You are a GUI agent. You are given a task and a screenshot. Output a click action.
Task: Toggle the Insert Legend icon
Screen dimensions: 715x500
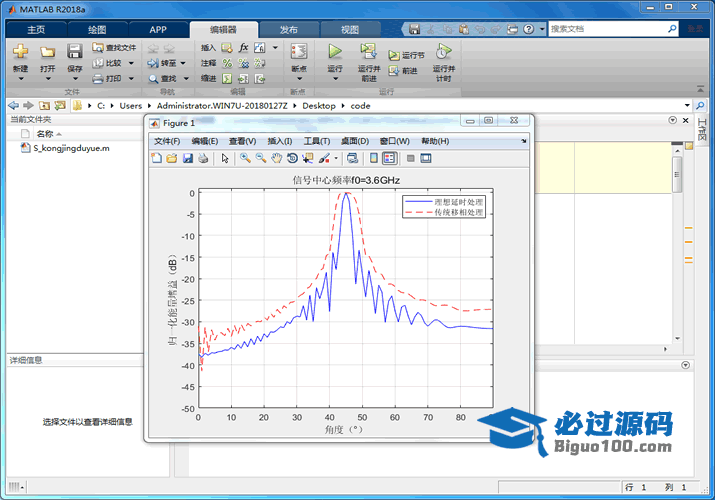[389, 158]
